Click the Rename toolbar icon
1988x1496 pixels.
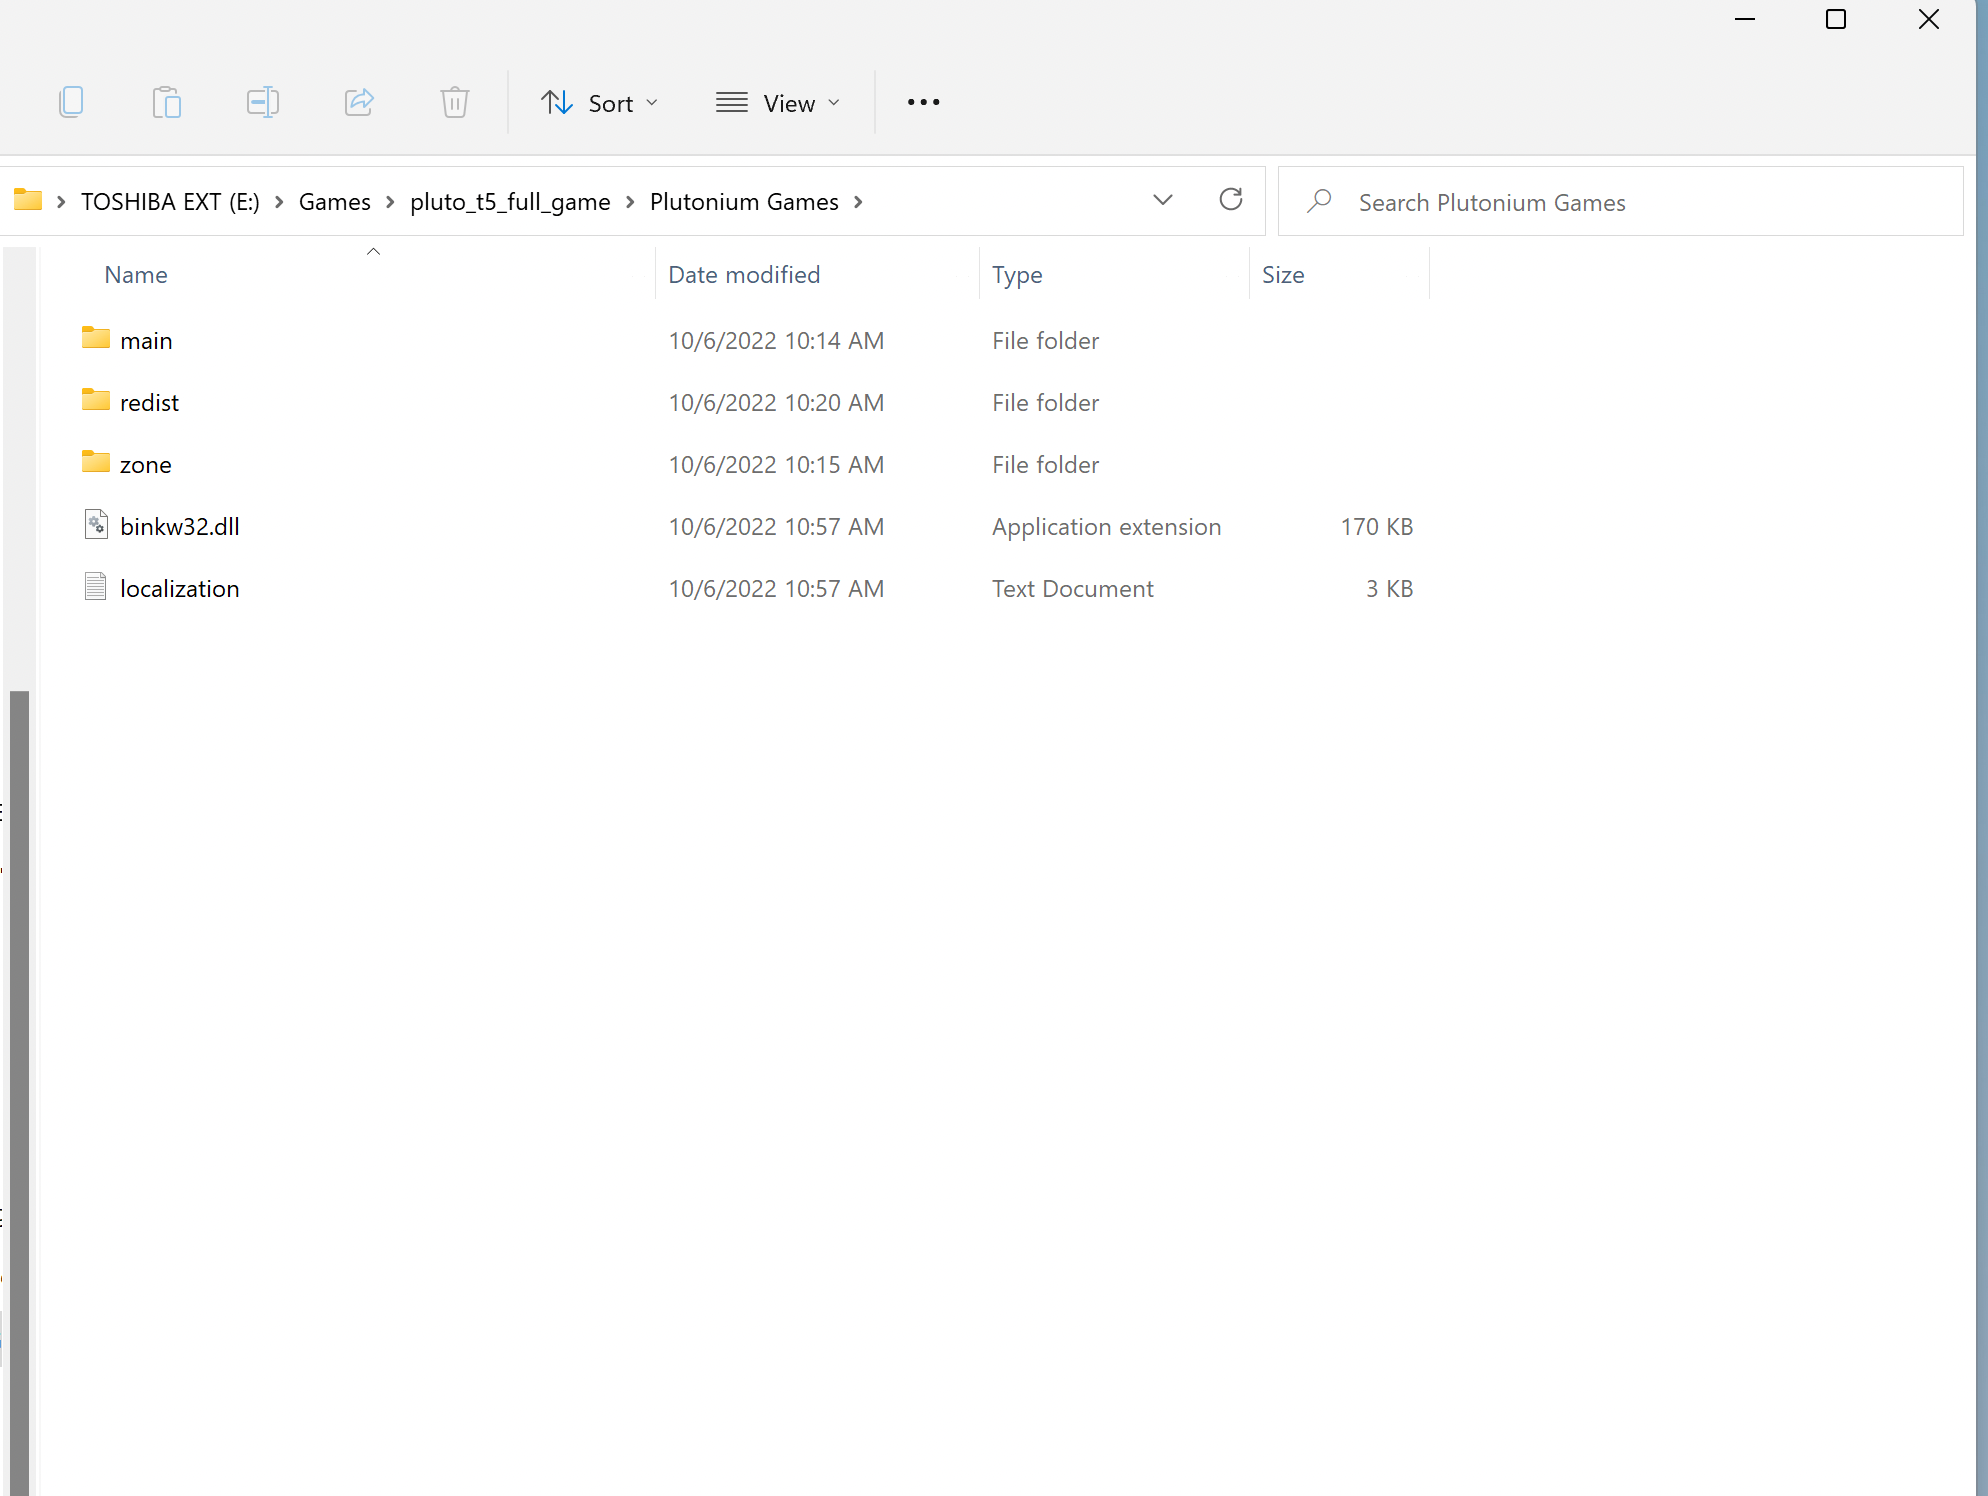[263, 102]
